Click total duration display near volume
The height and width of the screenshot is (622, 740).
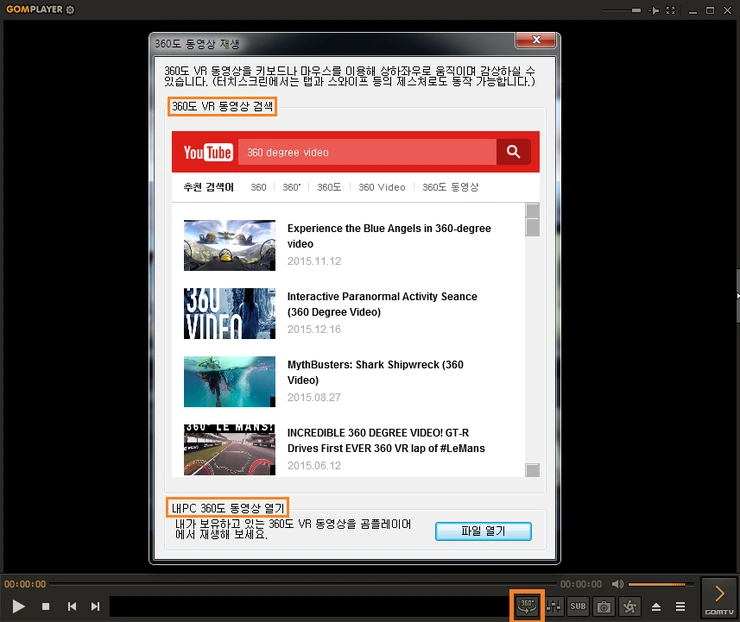581,584
